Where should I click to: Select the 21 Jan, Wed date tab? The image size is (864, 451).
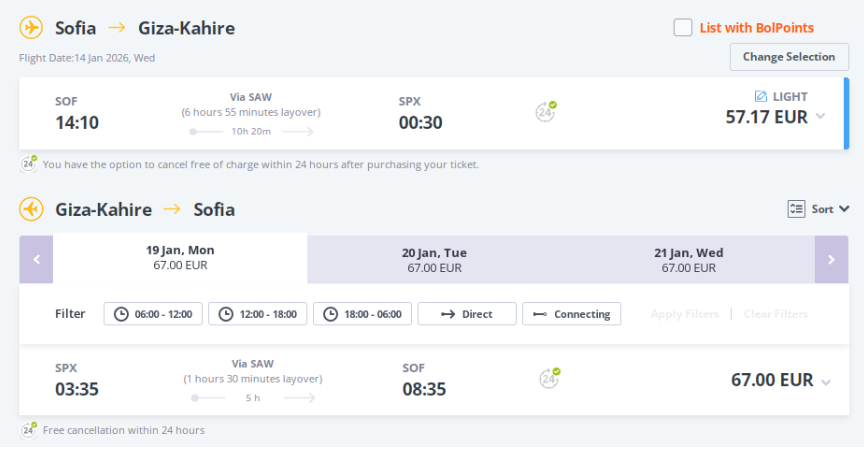point(688,259)
